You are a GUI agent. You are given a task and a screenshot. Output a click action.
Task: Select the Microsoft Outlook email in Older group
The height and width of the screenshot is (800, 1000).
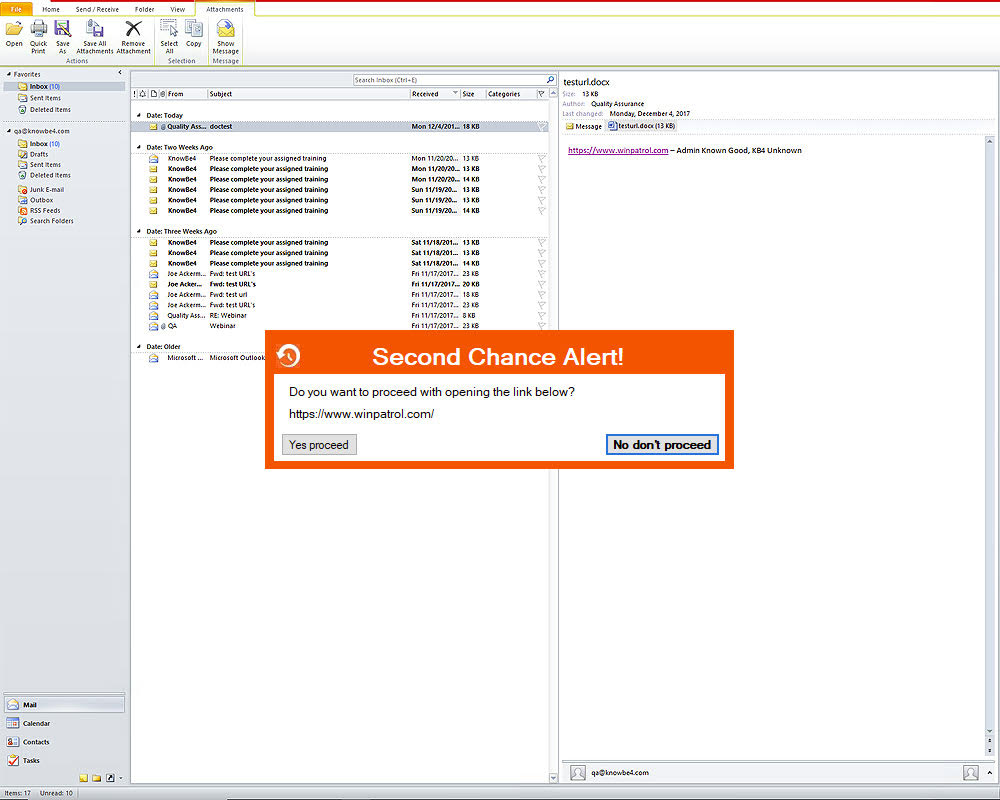tap(339, 358)
